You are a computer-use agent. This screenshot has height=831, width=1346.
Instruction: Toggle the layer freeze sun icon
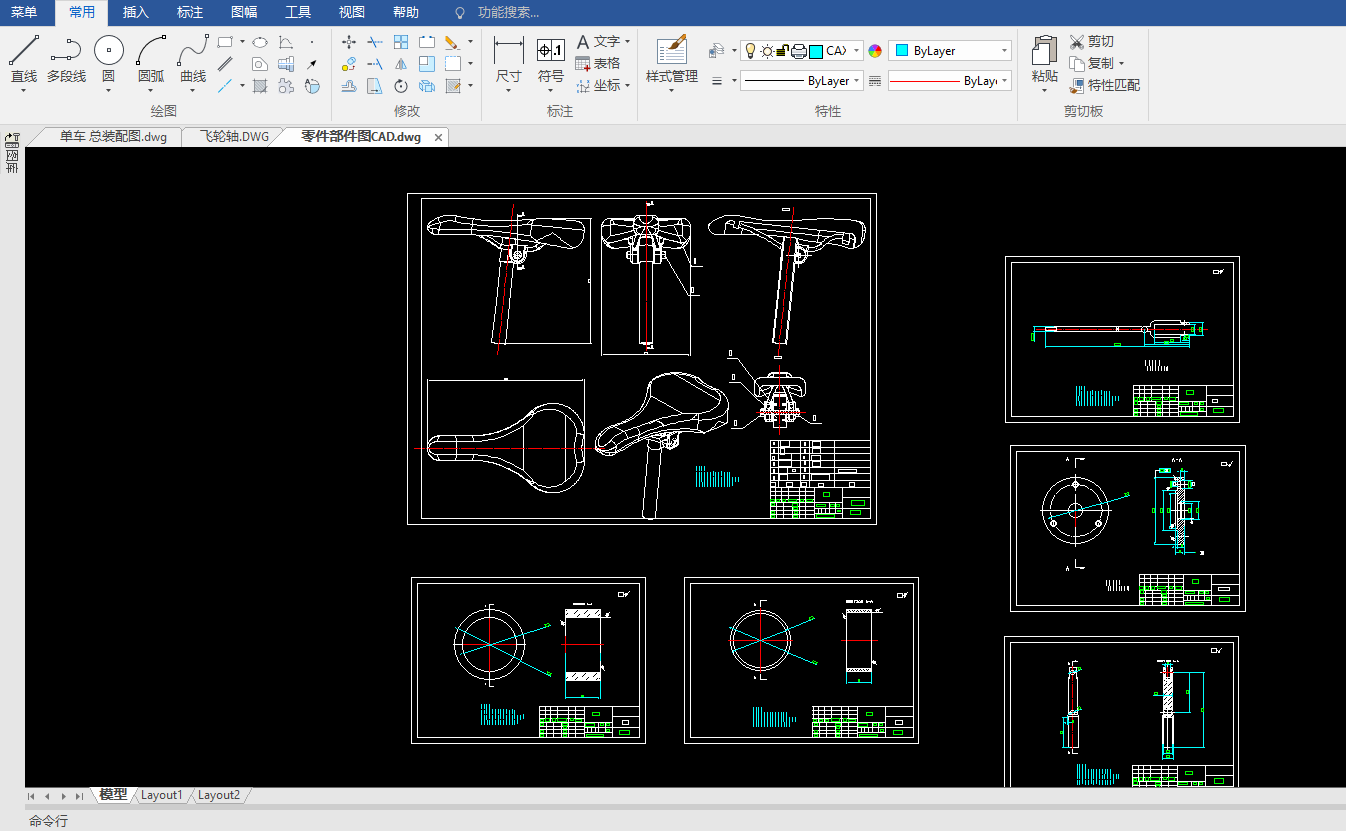[766, 51]
